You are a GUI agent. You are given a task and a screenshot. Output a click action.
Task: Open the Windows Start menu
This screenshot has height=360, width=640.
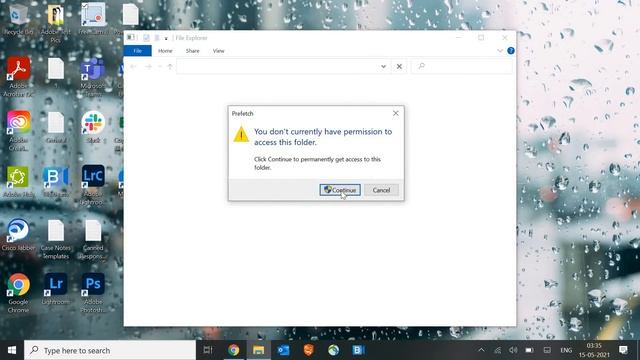click(x=12, y=350)
